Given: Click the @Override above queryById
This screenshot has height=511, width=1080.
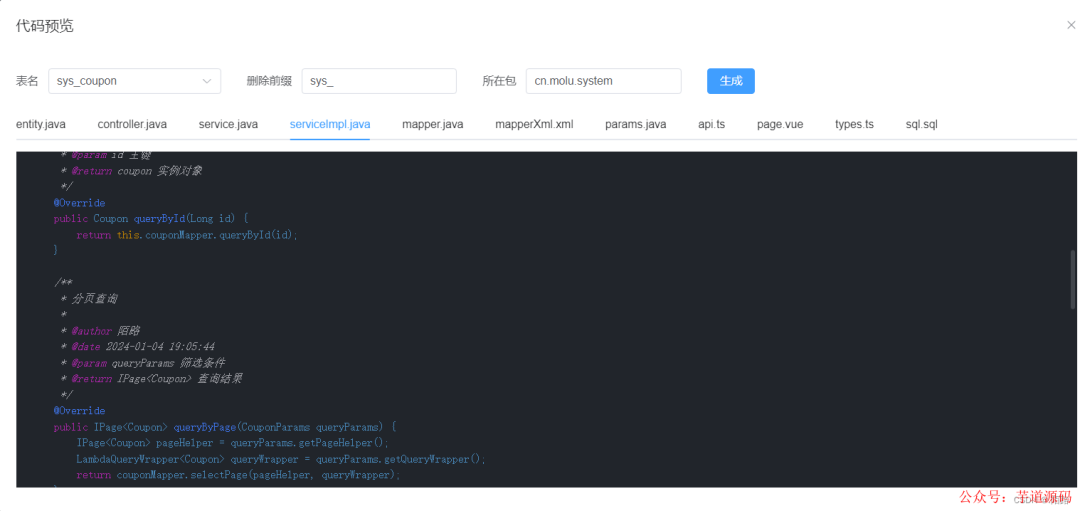Looking at the screenshot, I should [79, 203].
